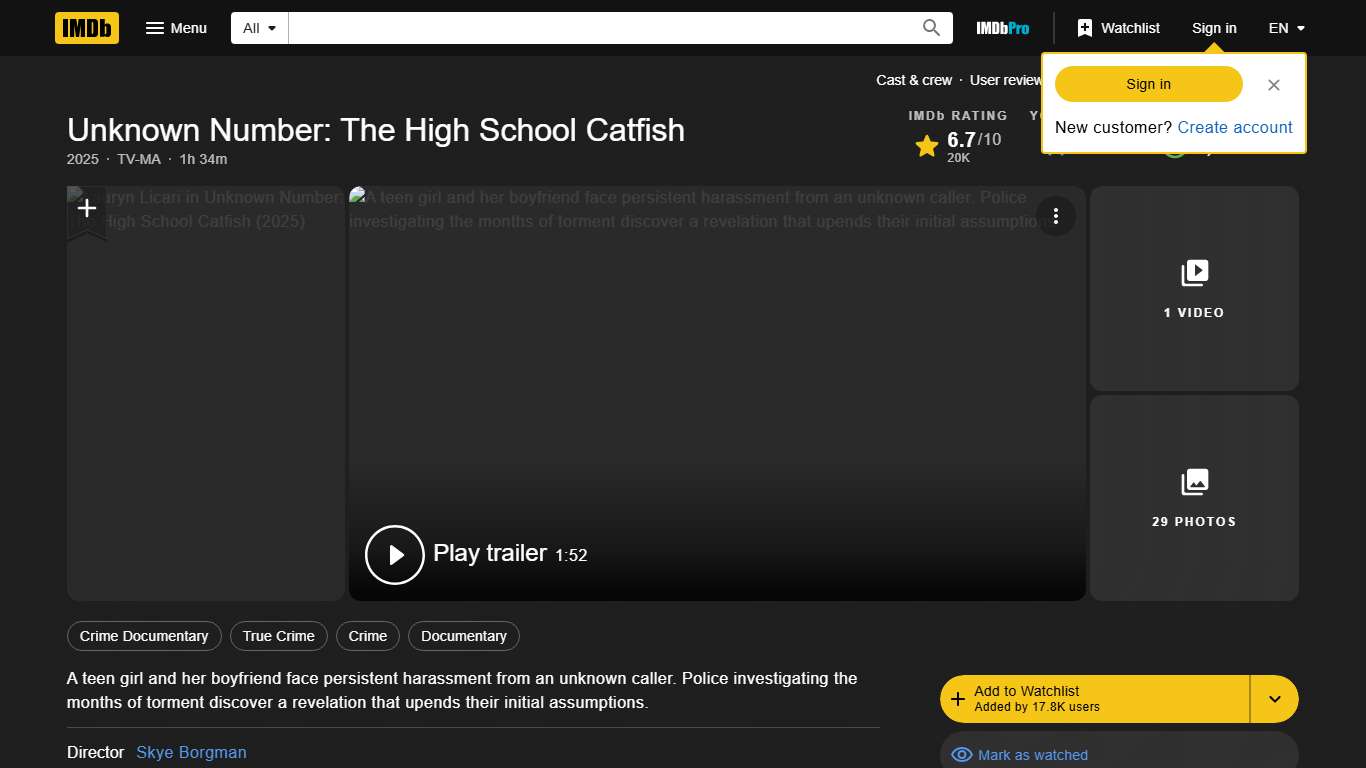Open the Watchlist bookmark icon
The width and height of the screenshot is (1366, 768).
(1085, 27)
